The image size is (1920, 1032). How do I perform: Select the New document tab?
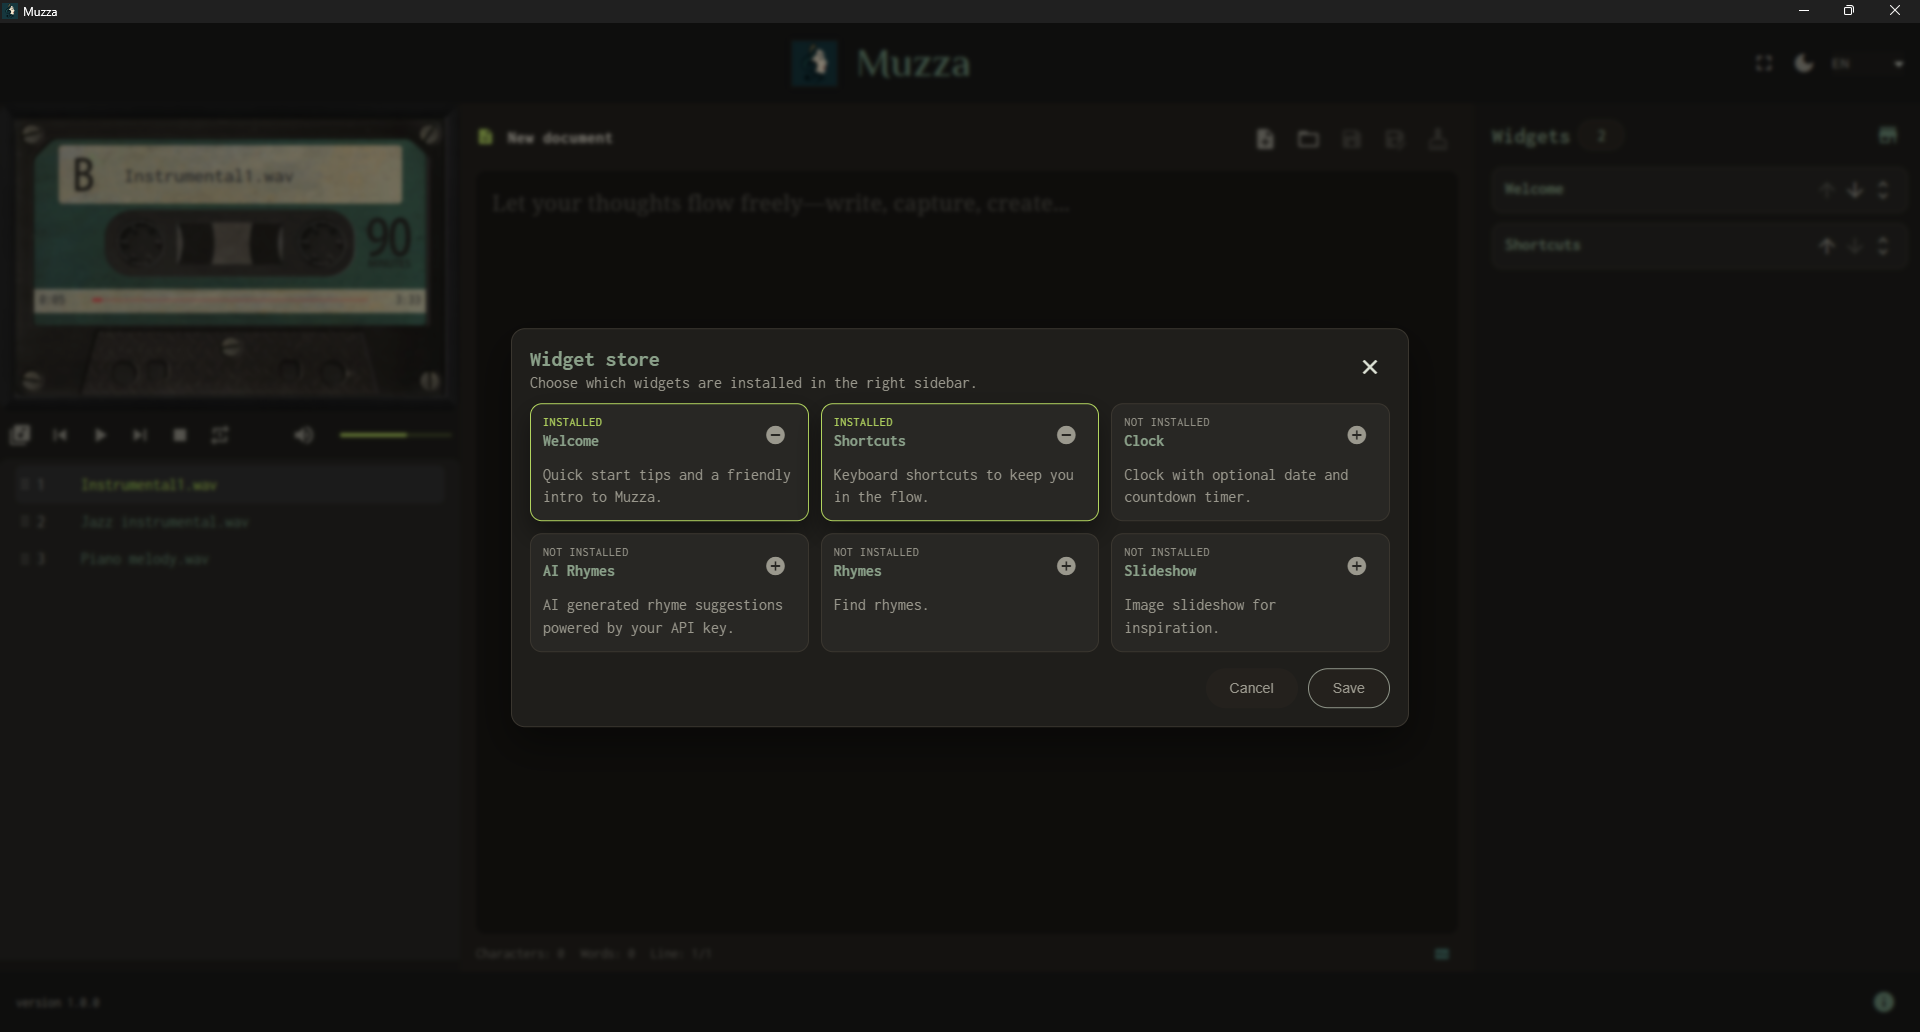pyautogui.click(x=558, y=138)
